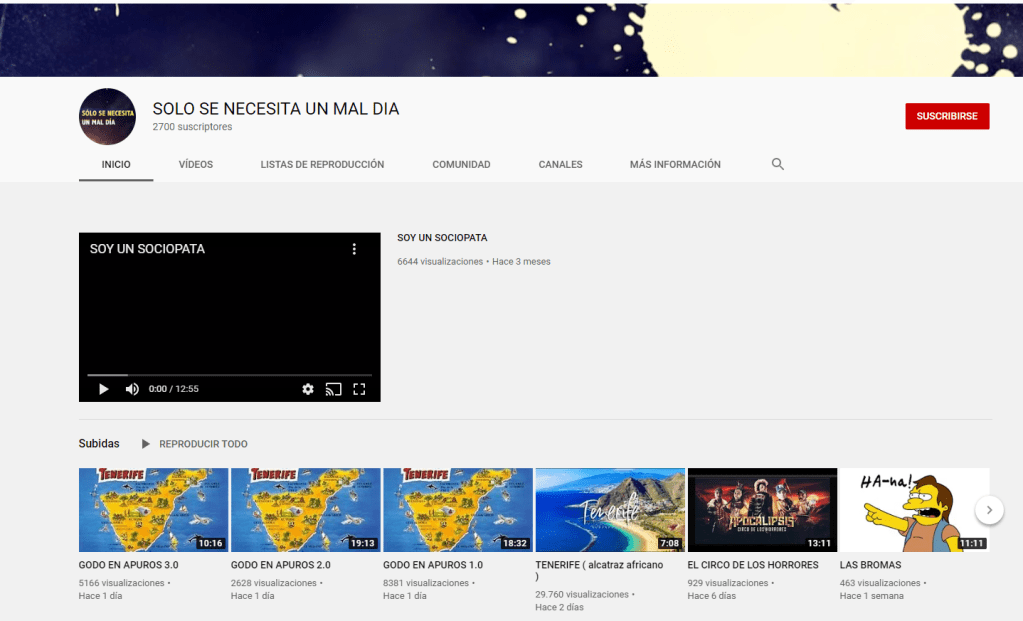1023x621 pixels.
Task: Seek on the video progress bar
Action: pos(230,375)
